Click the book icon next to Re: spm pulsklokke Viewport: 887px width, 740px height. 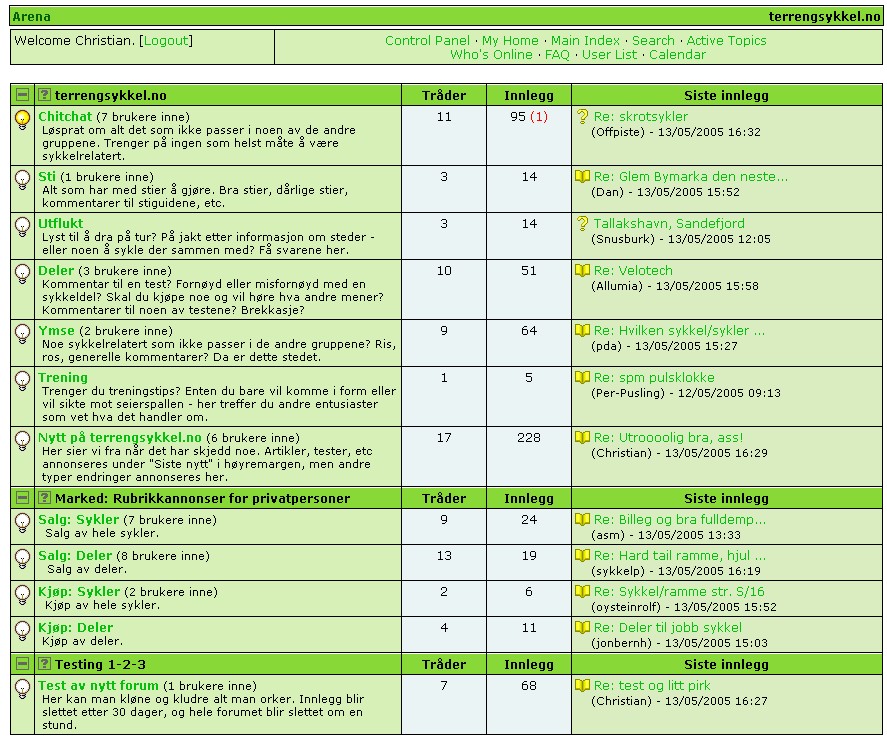point(582,377)
